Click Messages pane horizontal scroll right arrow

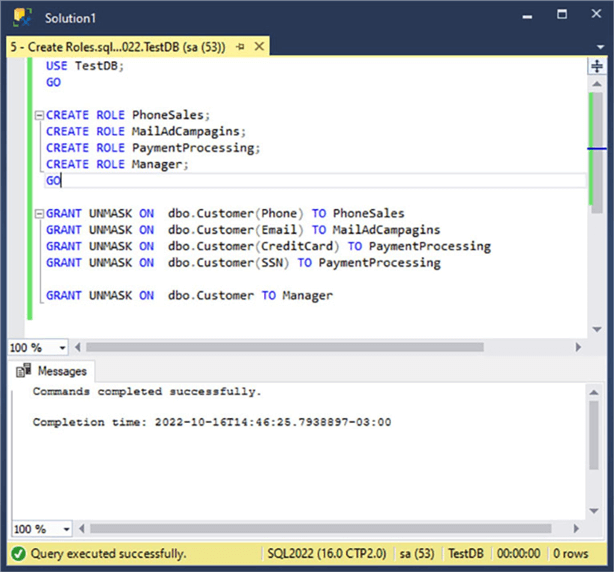pos(576,529)
